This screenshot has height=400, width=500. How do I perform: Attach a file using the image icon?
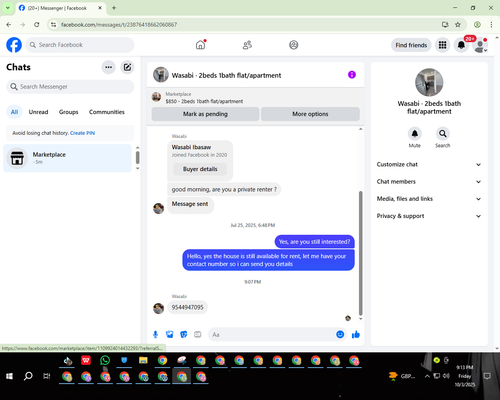click(x=170, y=334)
